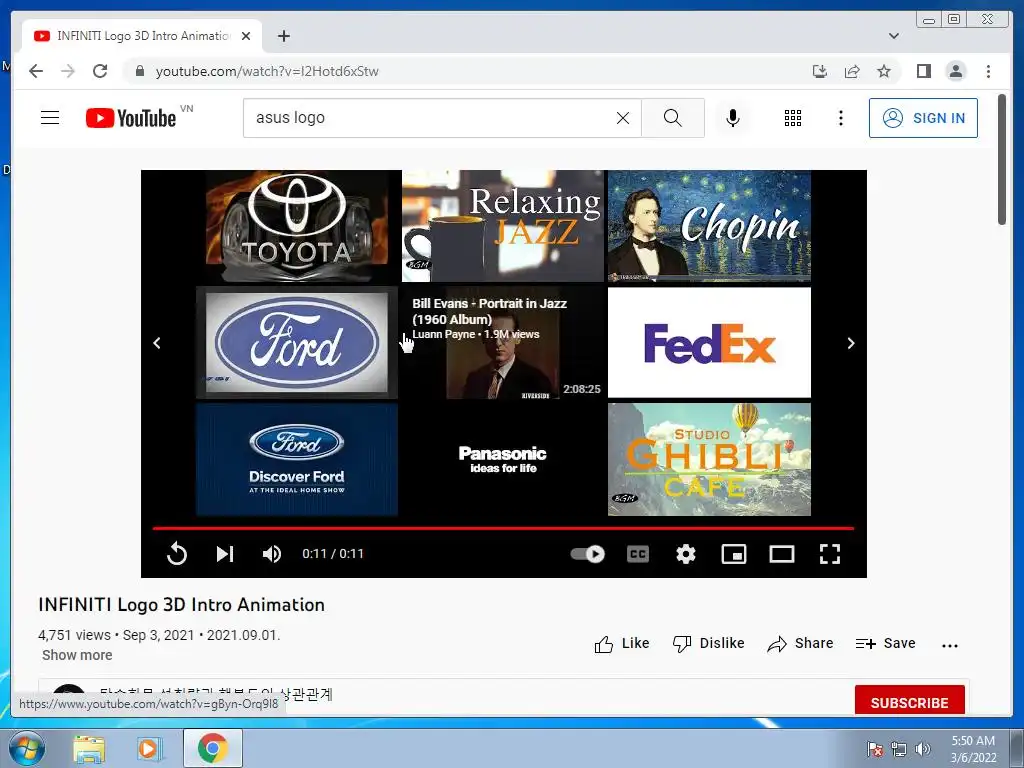Go forward in browser history
The height and width of the screenshot is (768, 1024).
click(x=68, y=71)
